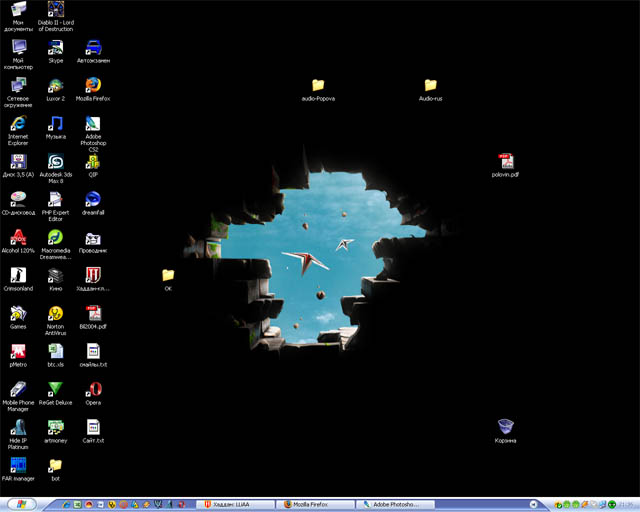Select the FAR manager shortcut

(x=18, y=465)
